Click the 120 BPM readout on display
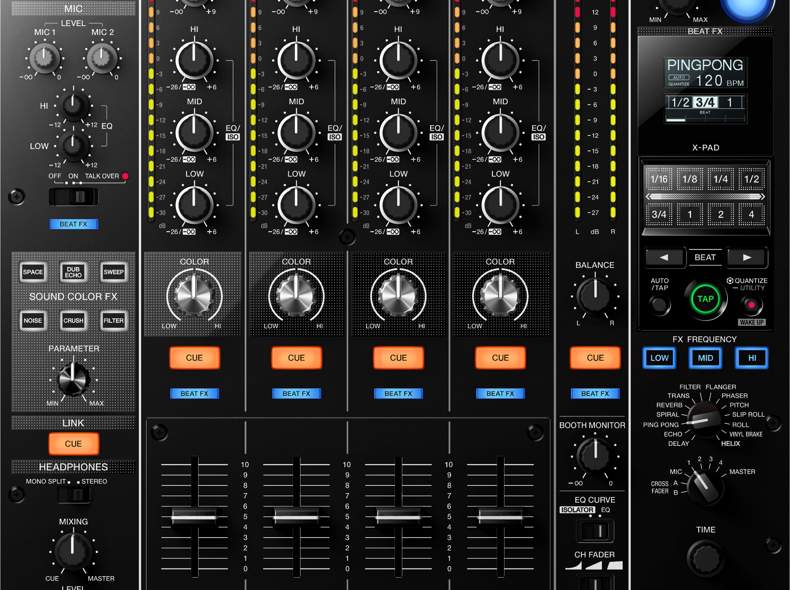The image size is (790, 590). [x=719, y=81]
